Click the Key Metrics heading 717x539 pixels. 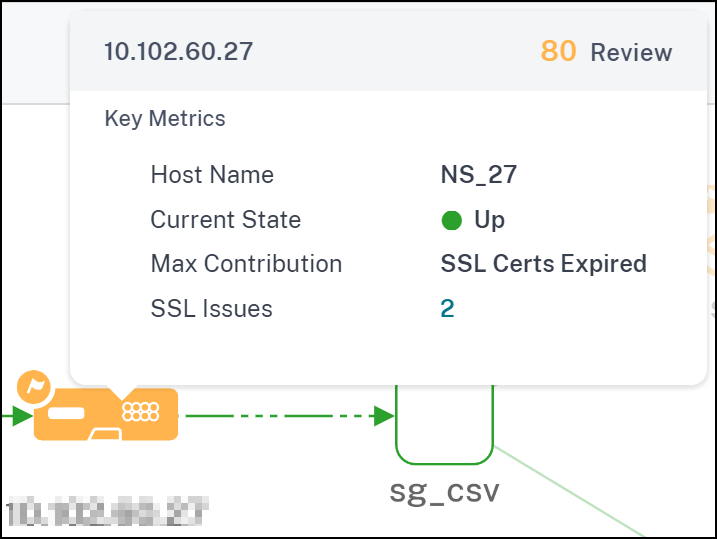tap(165, 119)
